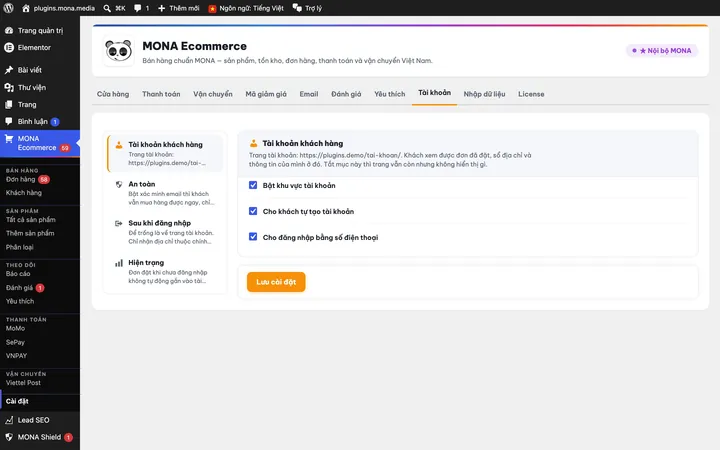720x450 pixels.
Task: Click the shield icon next to An toàn
Action: [118, 184]
